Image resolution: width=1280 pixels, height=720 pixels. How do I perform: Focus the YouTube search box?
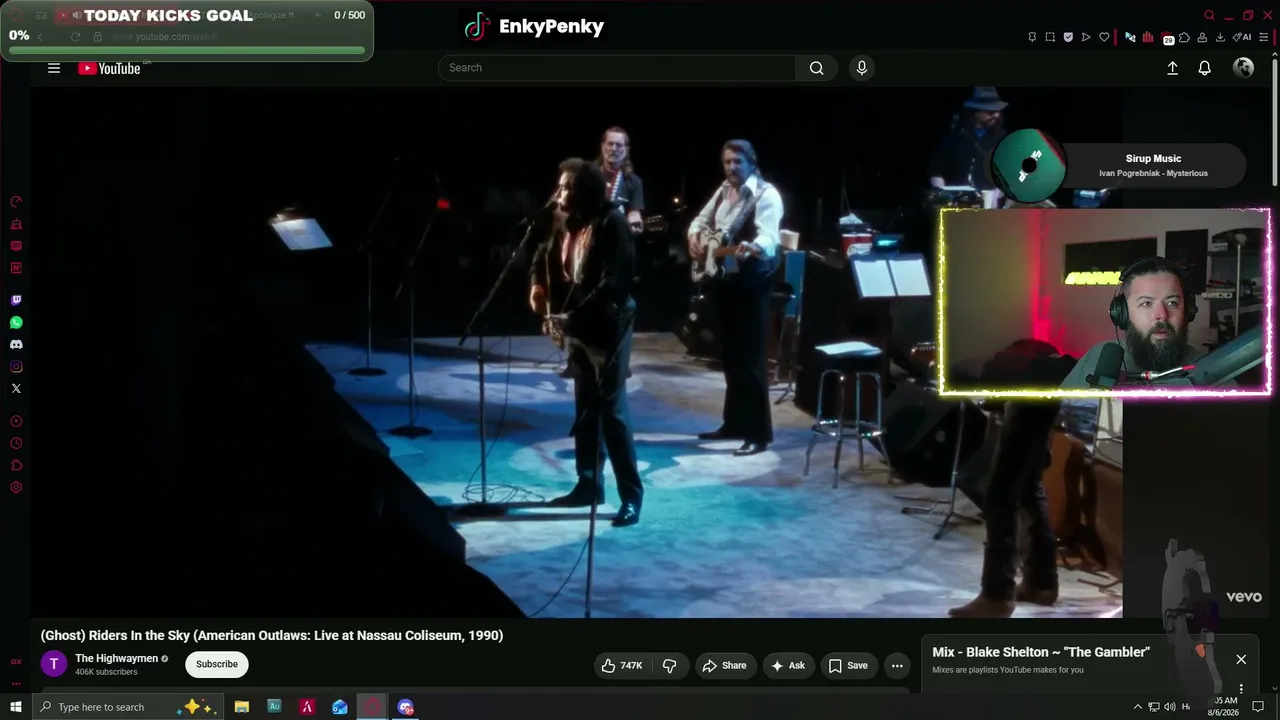click(617, 68)
